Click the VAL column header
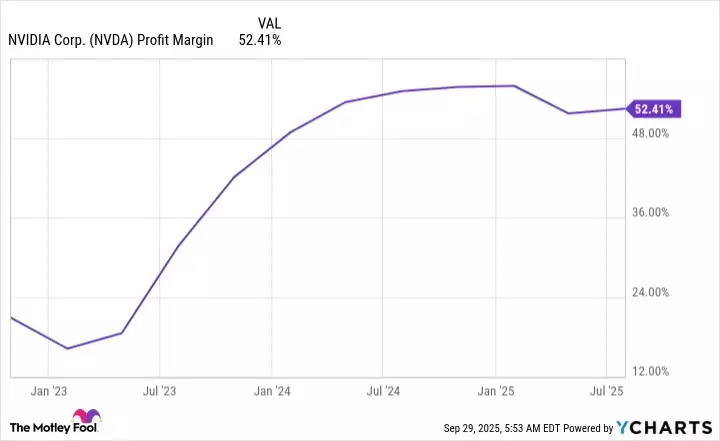Screen dimensions: 720x441 270,21
